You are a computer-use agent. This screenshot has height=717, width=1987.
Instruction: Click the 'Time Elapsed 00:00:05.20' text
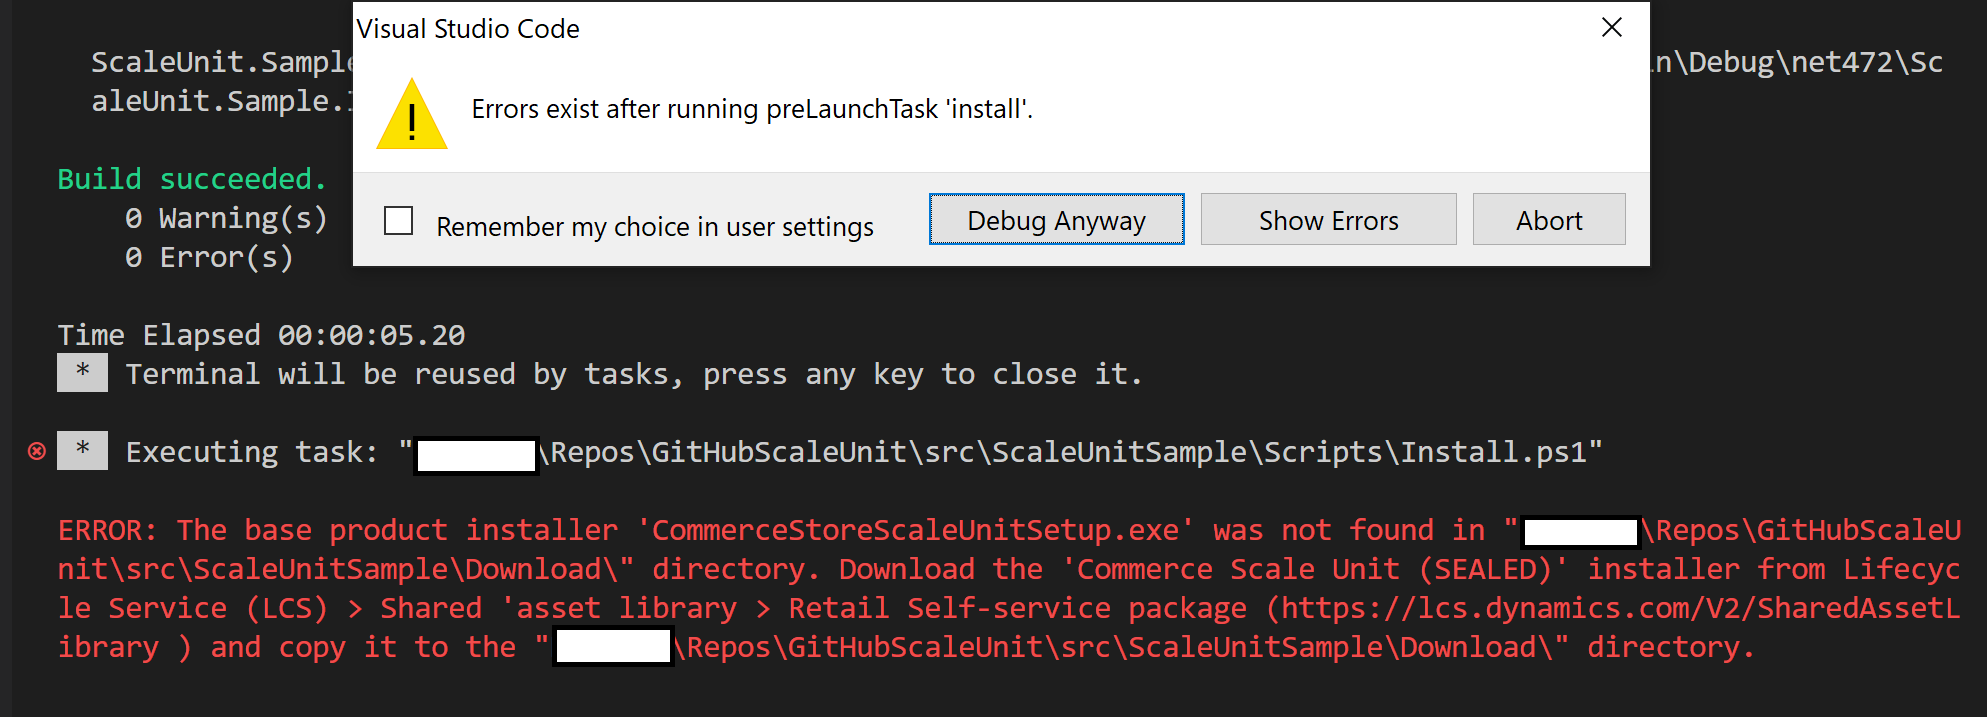point(262,334)
